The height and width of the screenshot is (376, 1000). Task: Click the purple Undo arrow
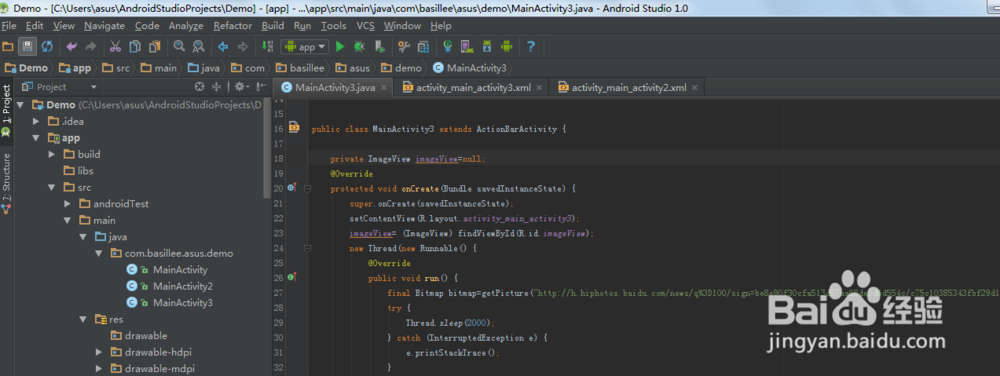[x=71, y=47]
